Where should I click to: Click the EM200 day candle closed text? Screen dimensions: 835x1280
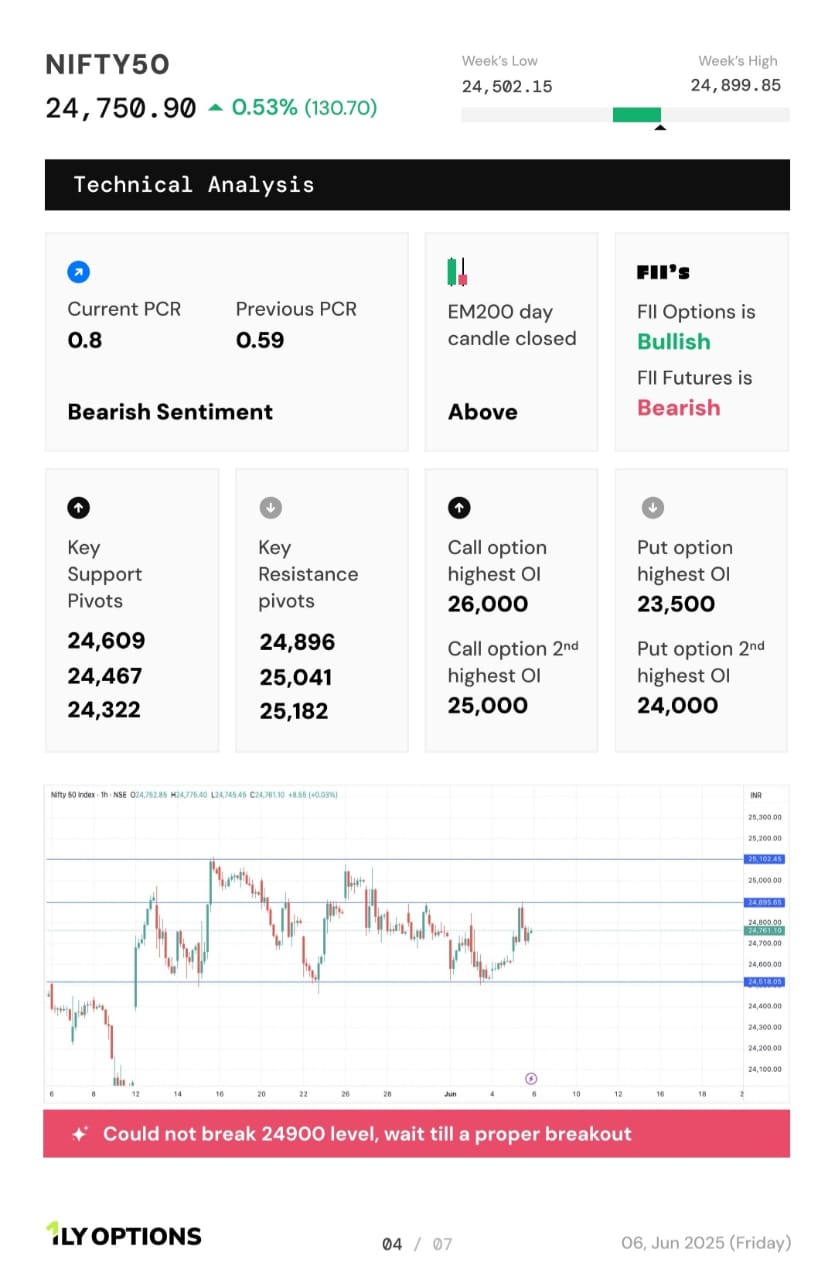click(x=512, y=325)
